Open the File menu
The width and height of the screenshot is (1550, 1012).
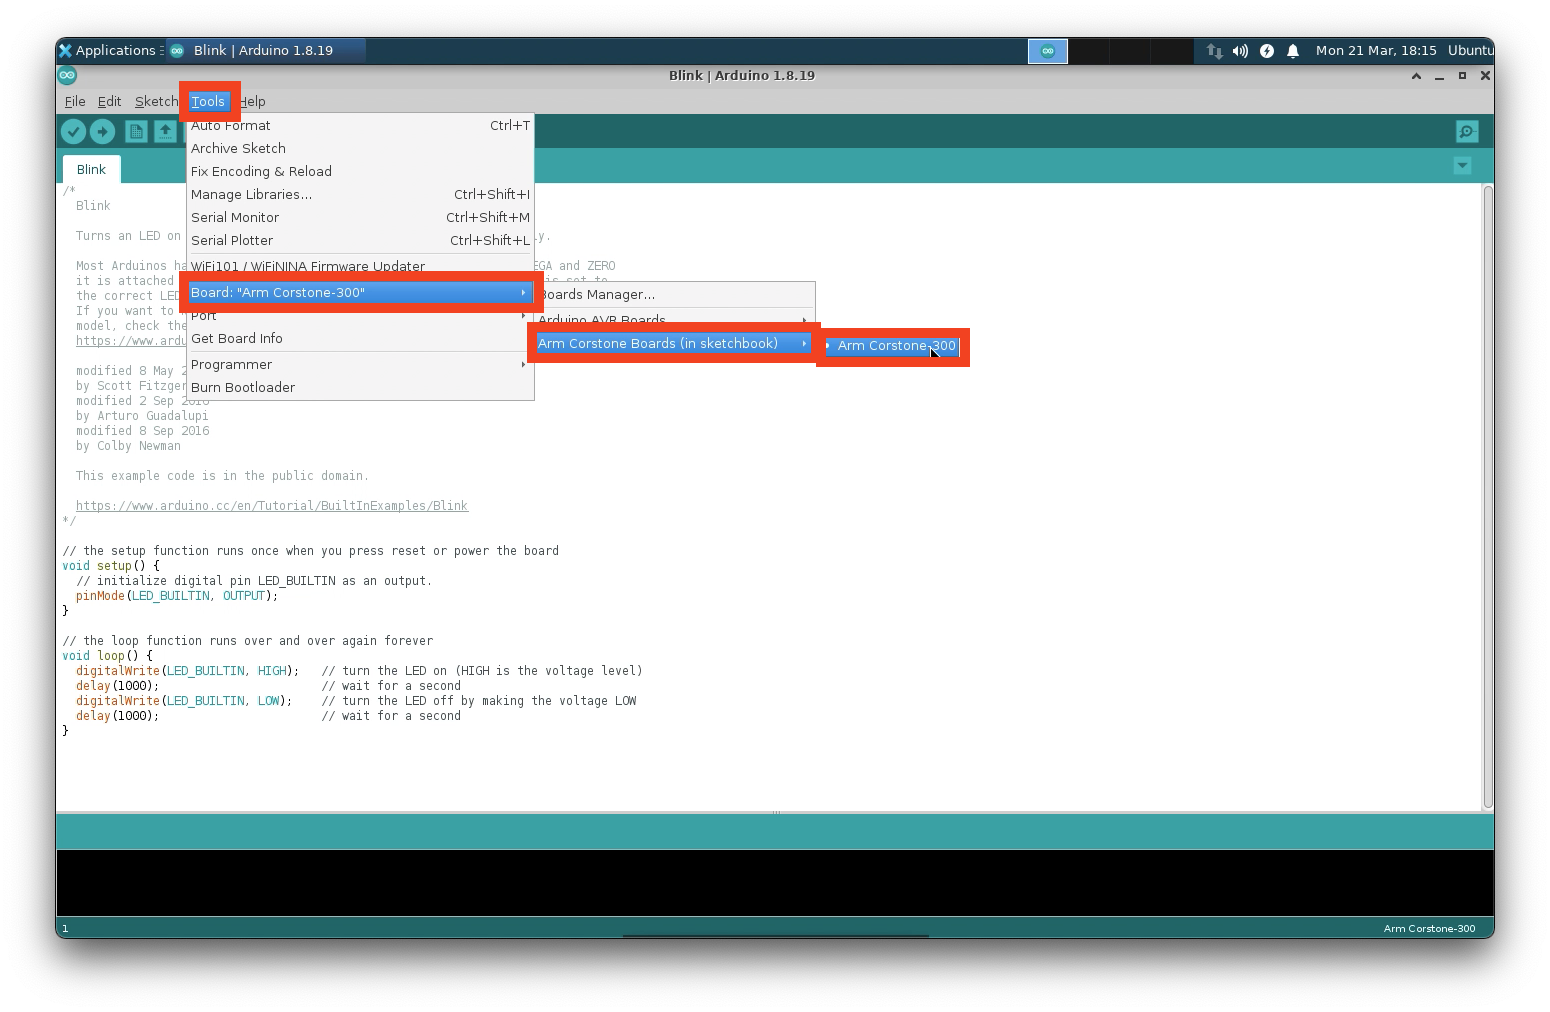74,101
